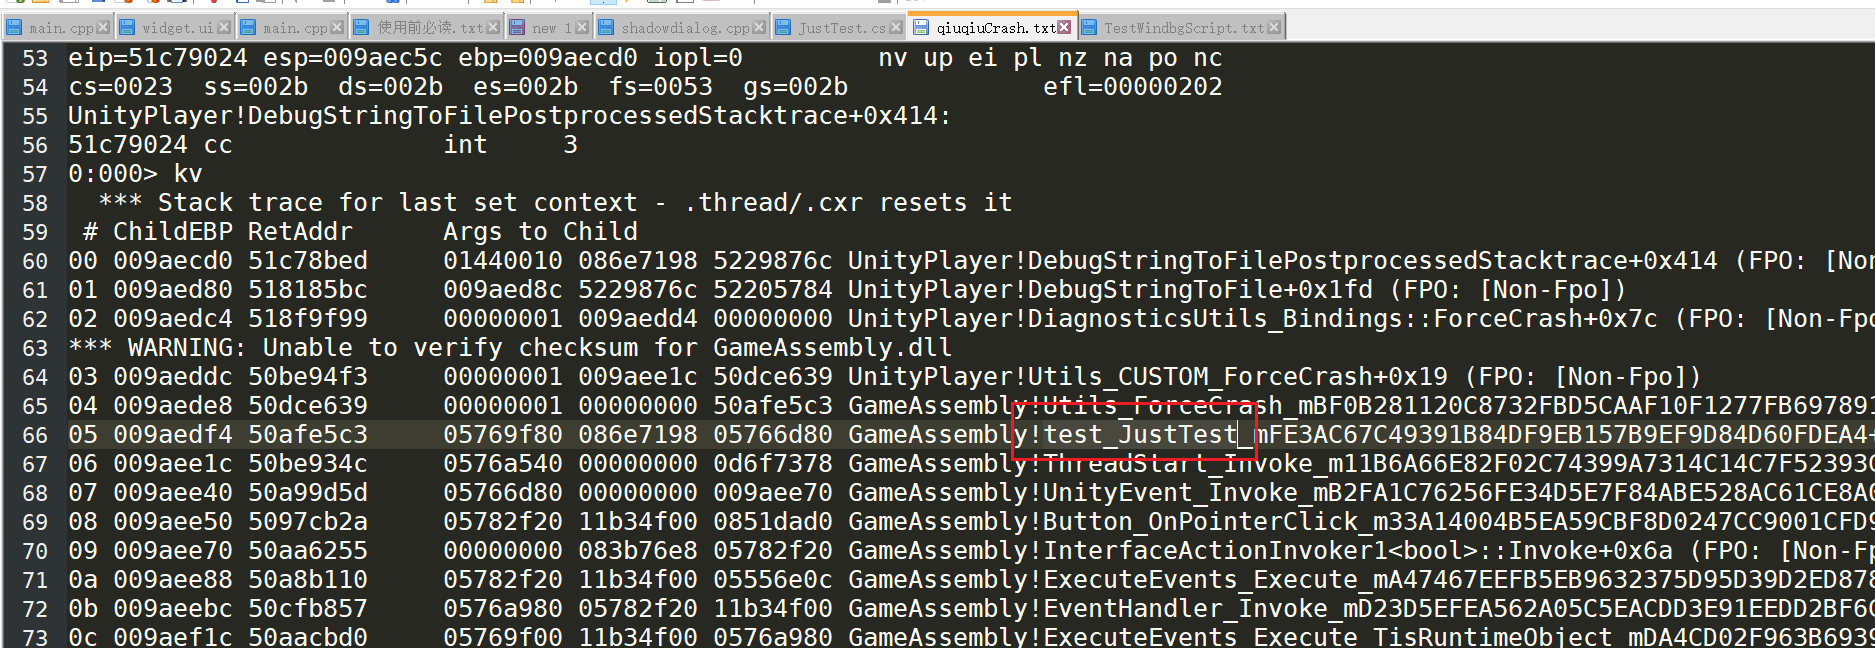The image size is (1875, 648).
Task: Click 'GameAssembly!UnityEvent_Invoke' text on line 68
Action: [x=1073, y=493]
